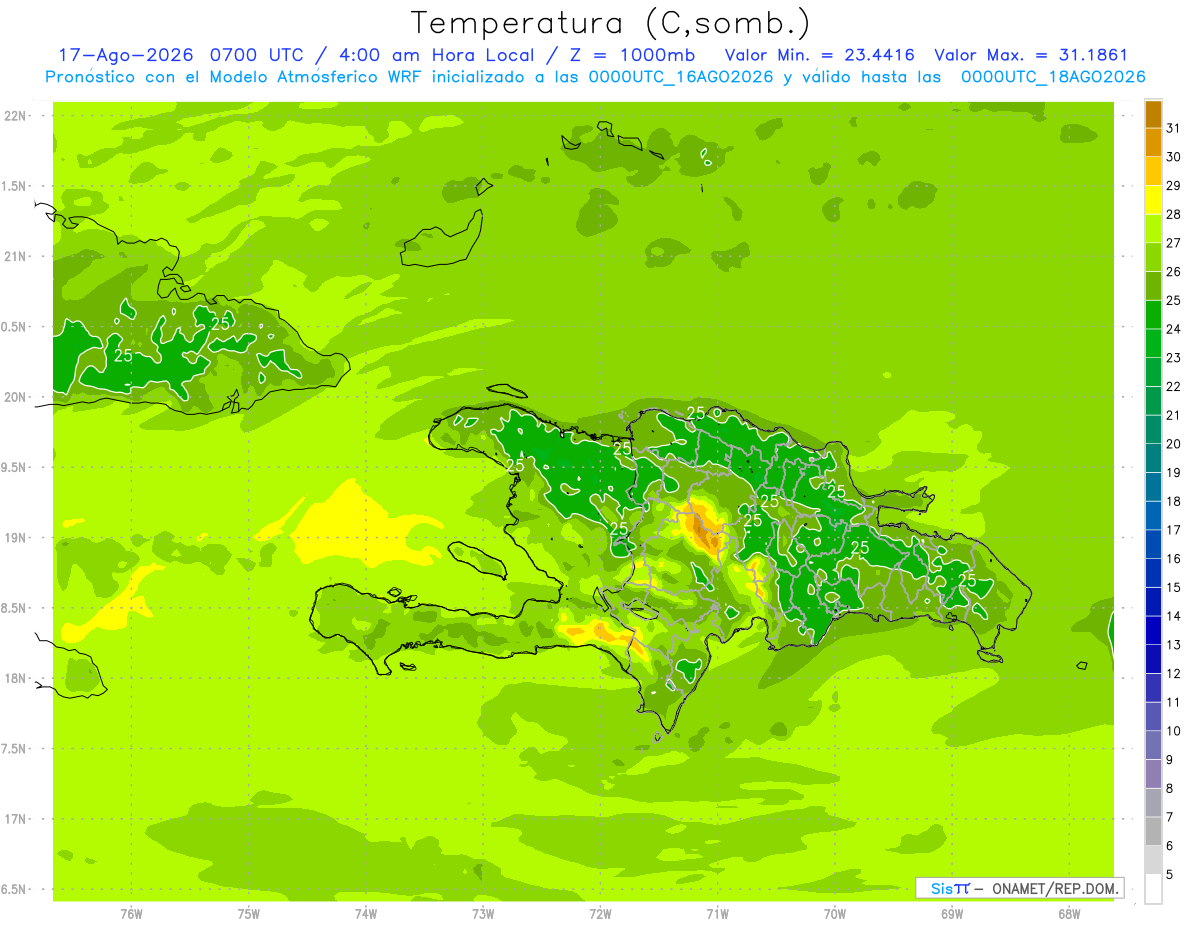The height and width of the screenshot is (927, 1200).
Task: Click the '70W' longitude axis label
Action: coord(834,913)
